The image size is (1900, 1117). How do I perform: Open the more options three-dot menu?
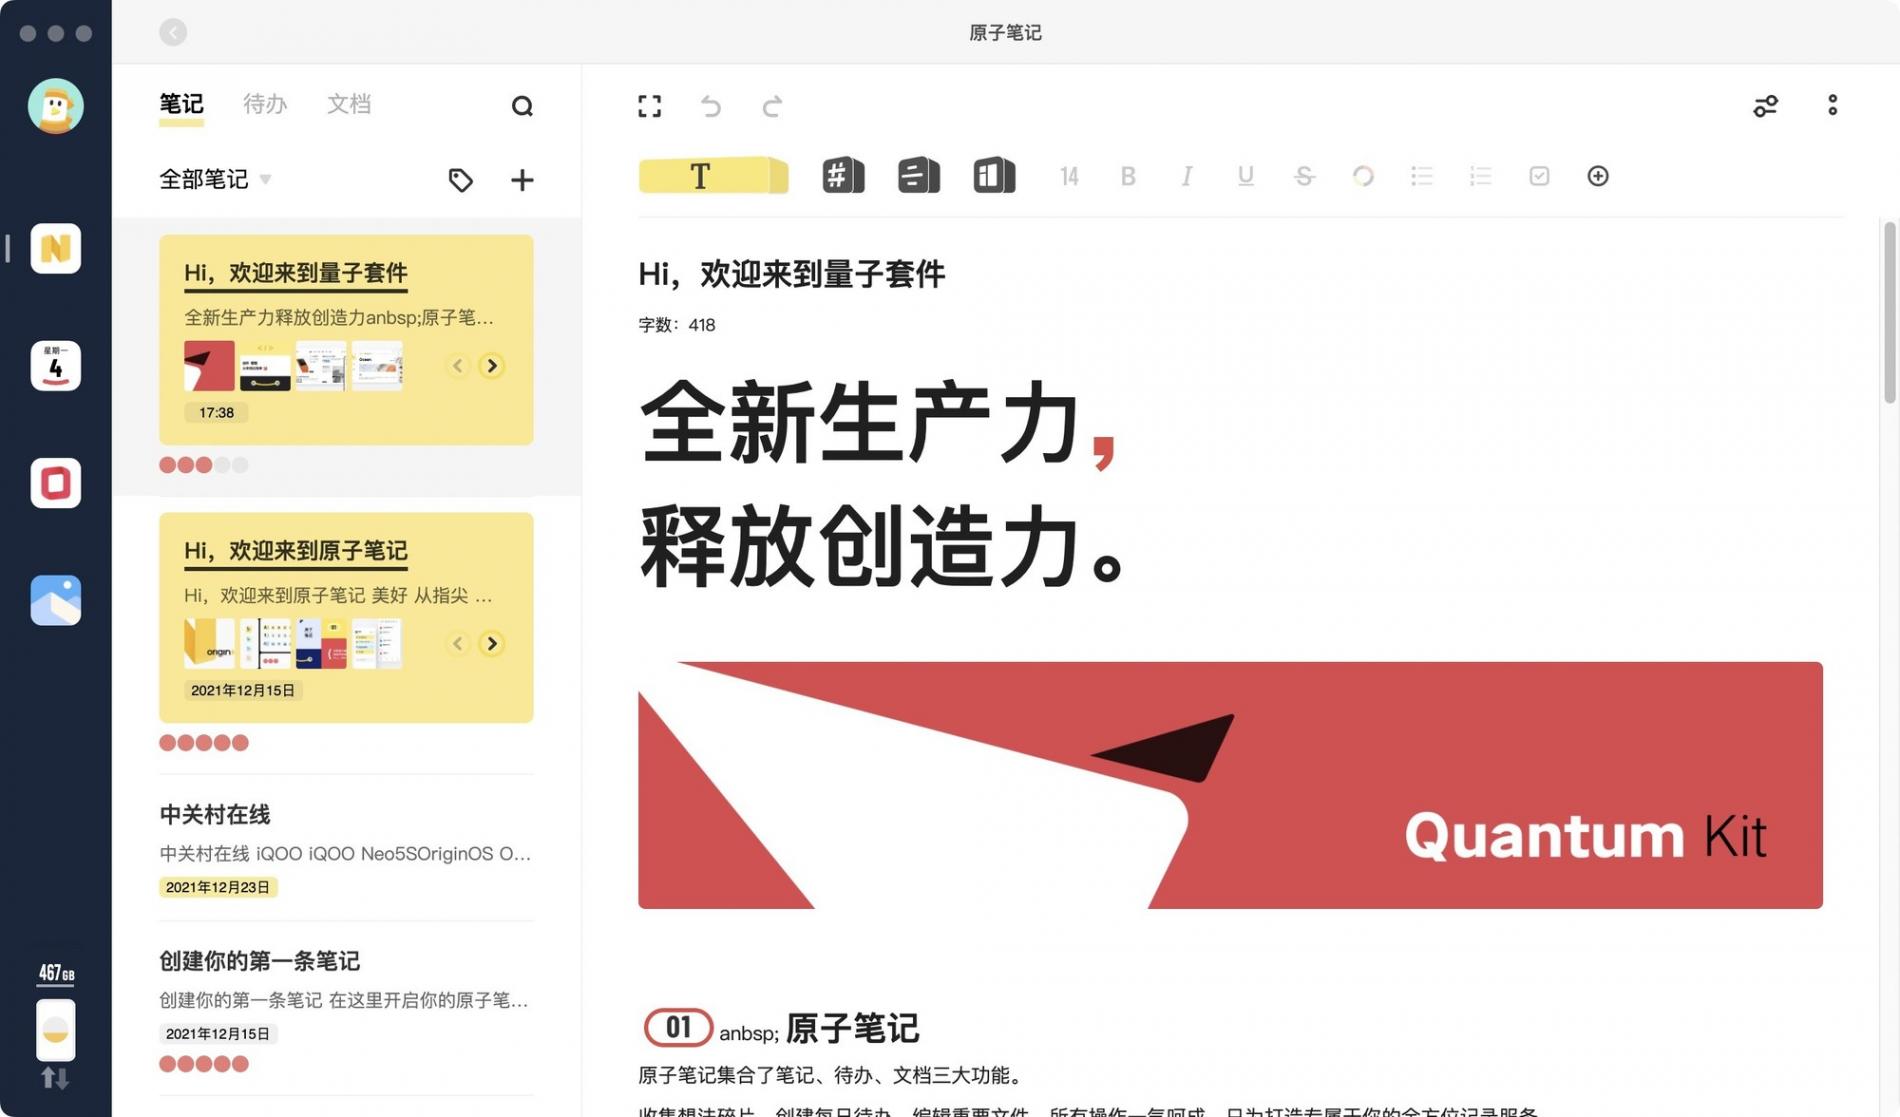coord(1832,105)
